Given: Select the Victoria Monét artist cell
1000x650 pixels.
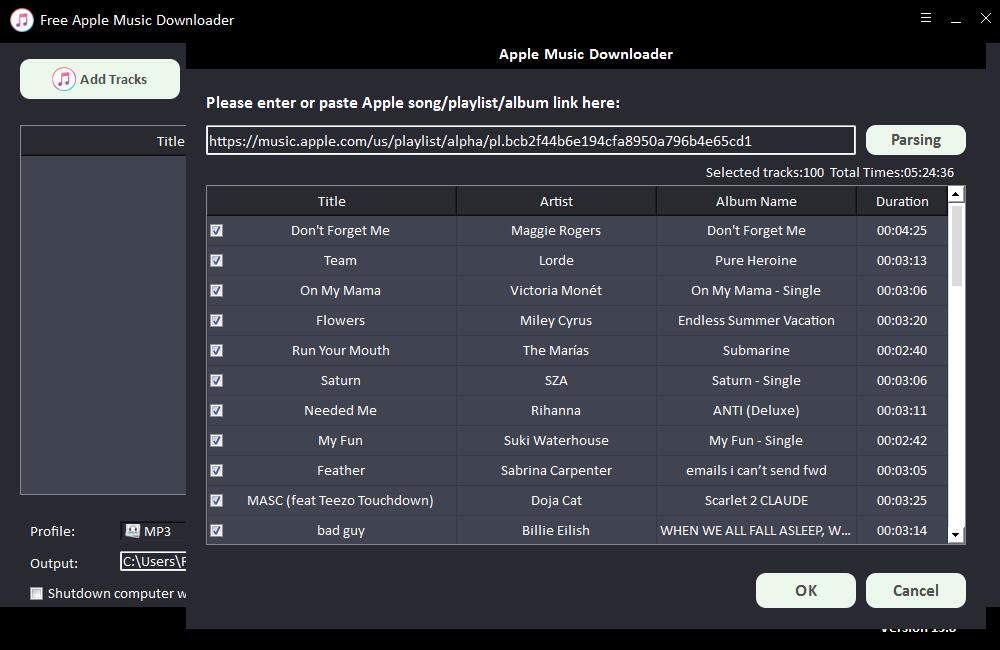Looking at the screenshot, I should (x=556, y=290).
